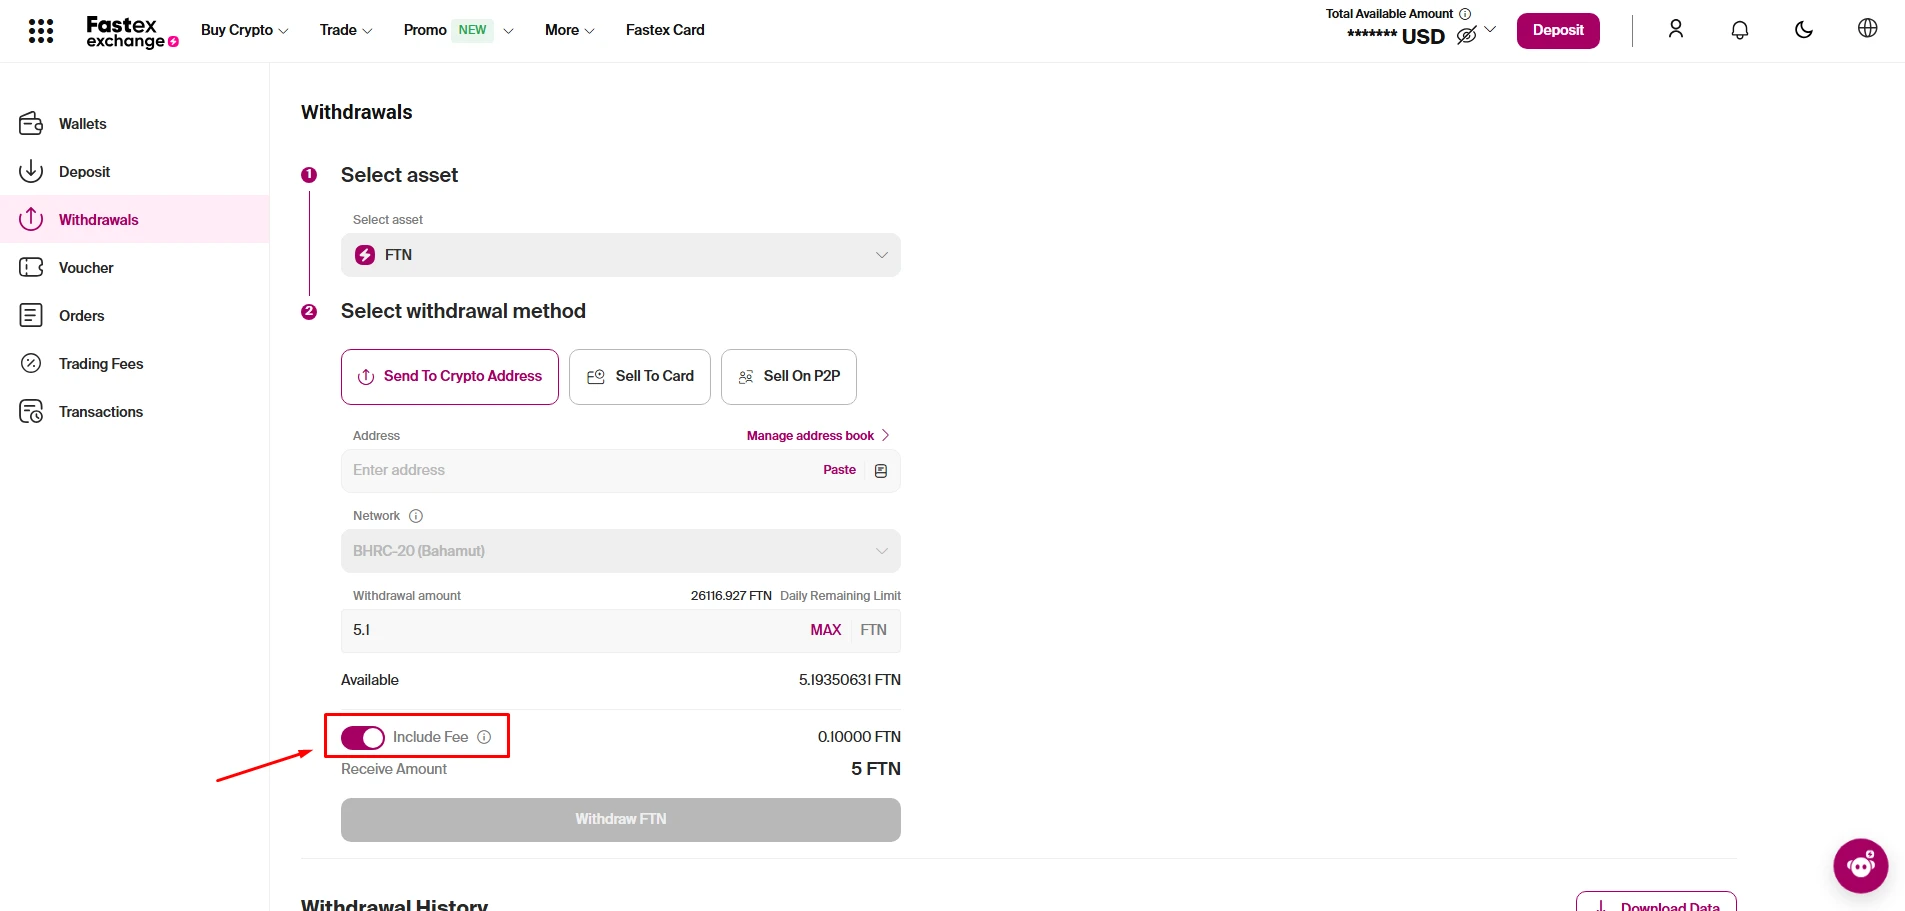Click the Withdrawals sidebar icon
The width and height of the screenshot is (1905, 911).
click(31, 219)
